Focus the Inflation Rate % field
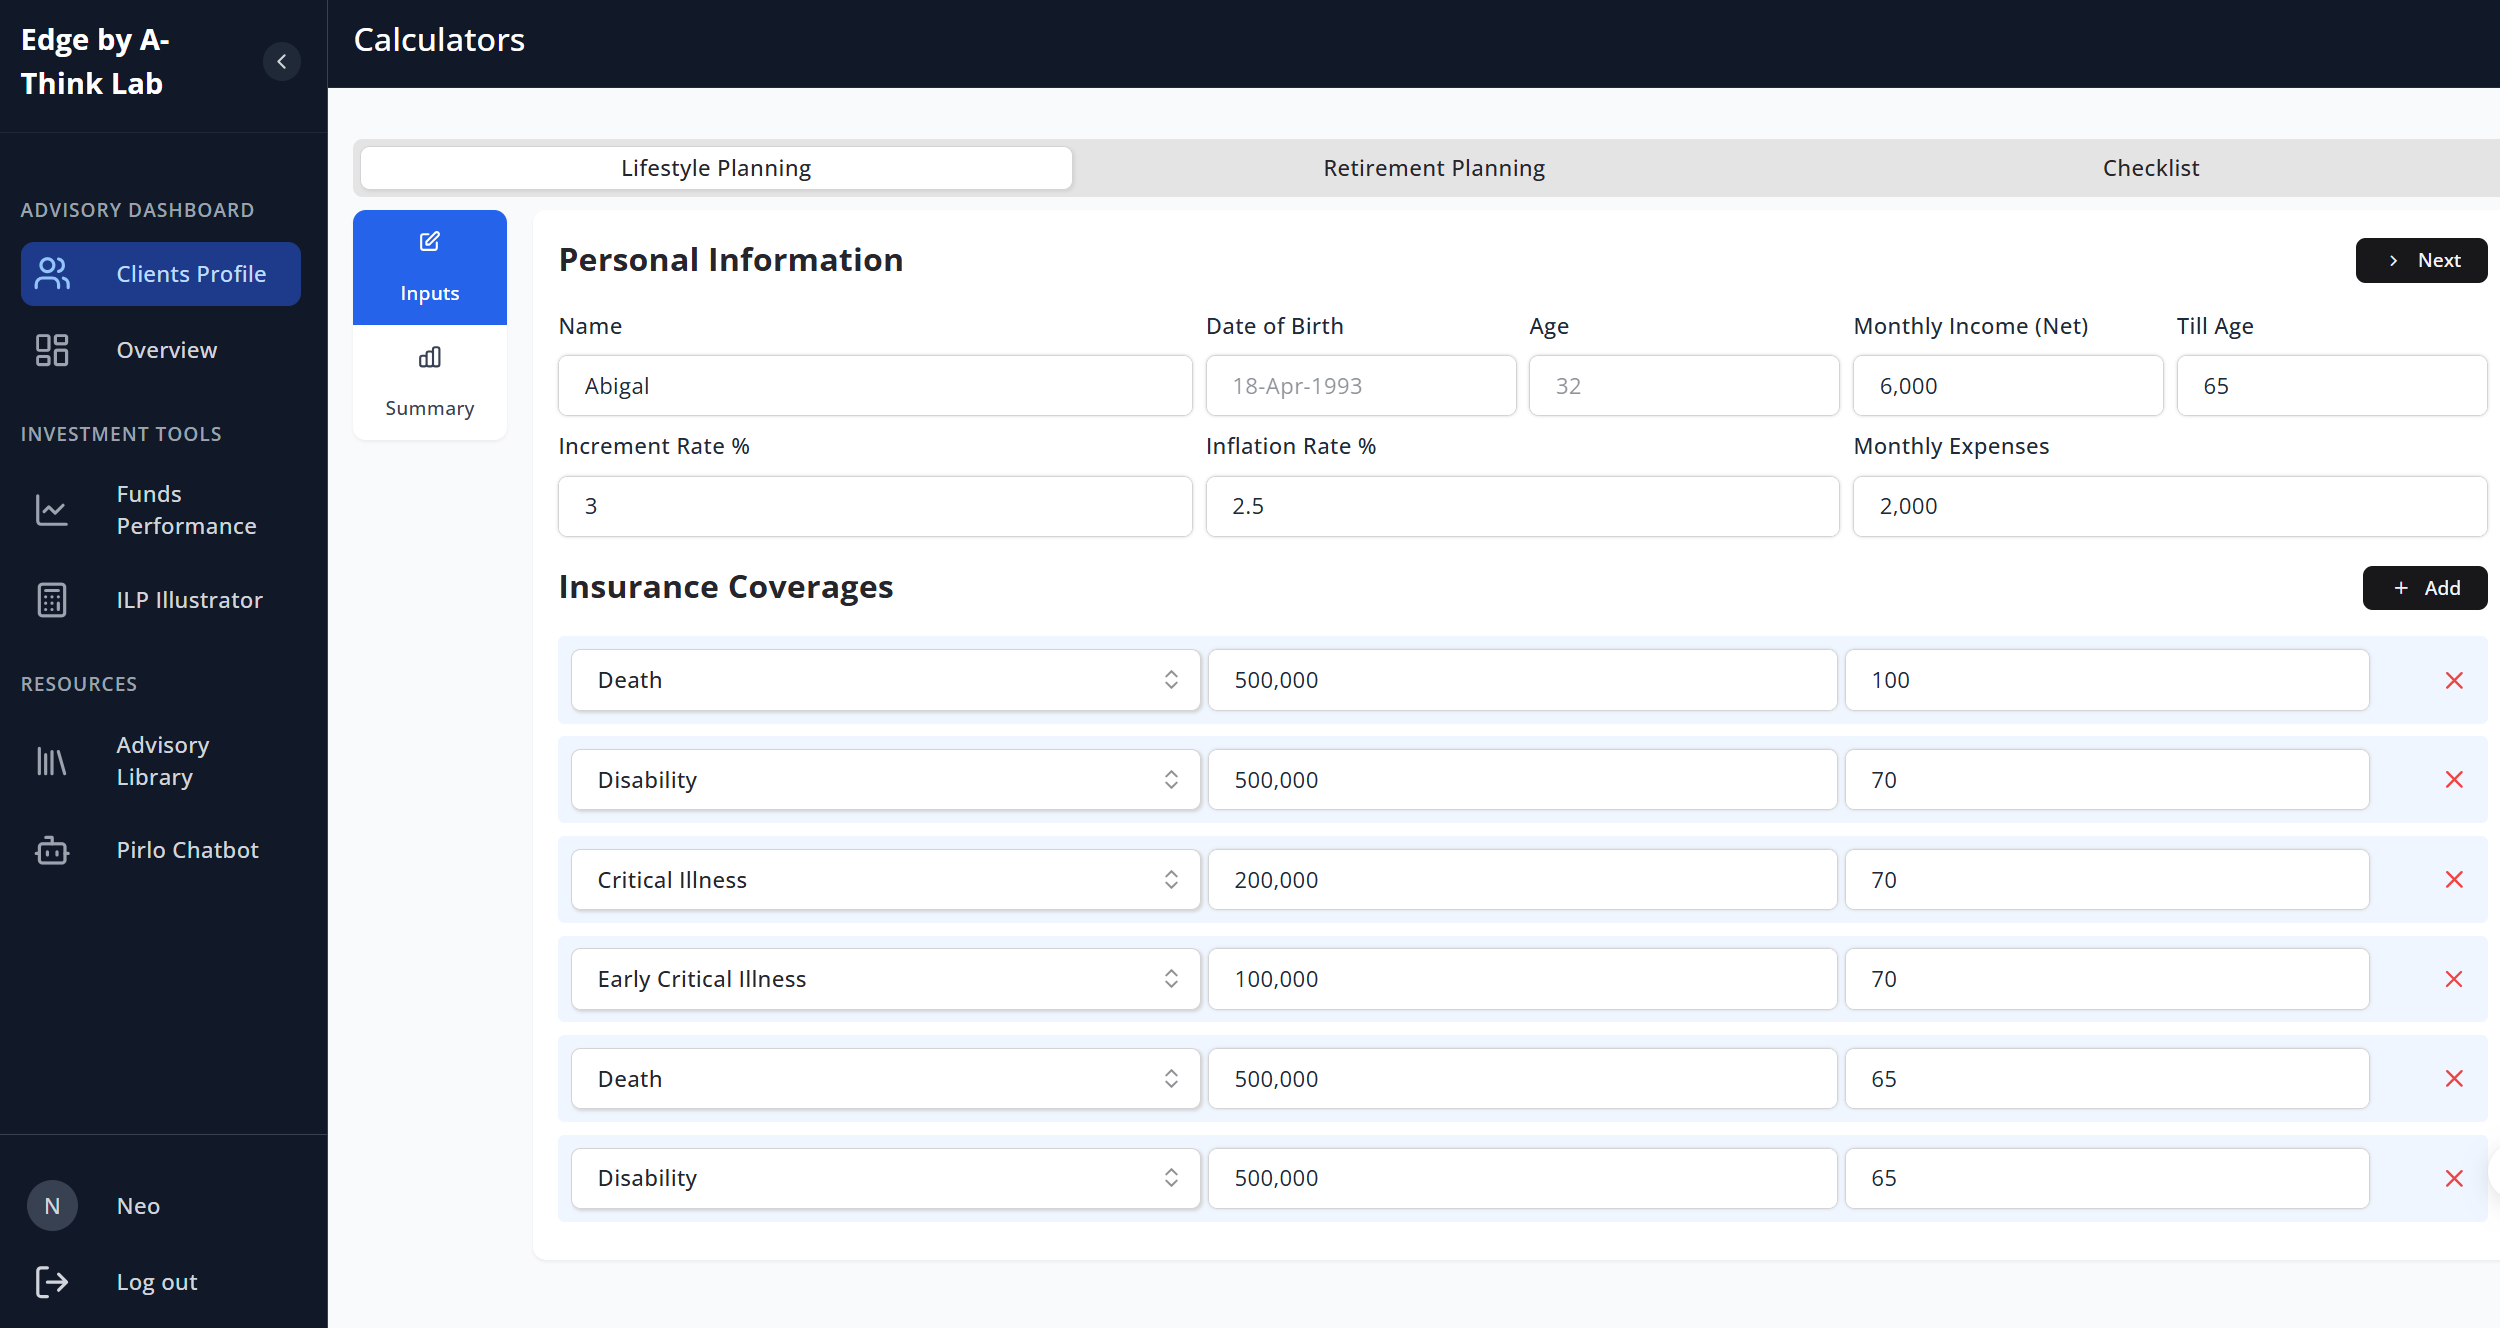 (x=1522, y=506)
